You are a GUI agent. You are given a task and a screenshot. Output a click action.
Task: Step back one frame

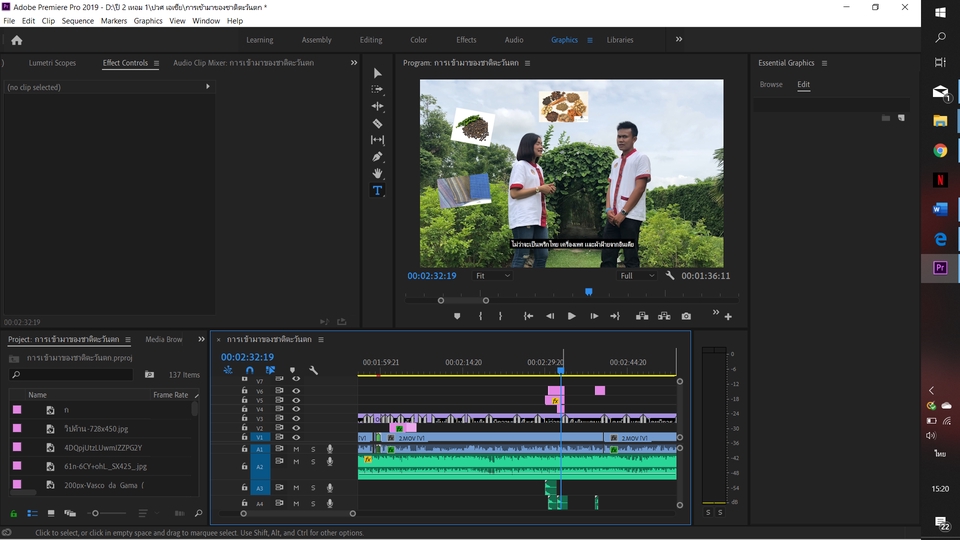tap(550, 316)
